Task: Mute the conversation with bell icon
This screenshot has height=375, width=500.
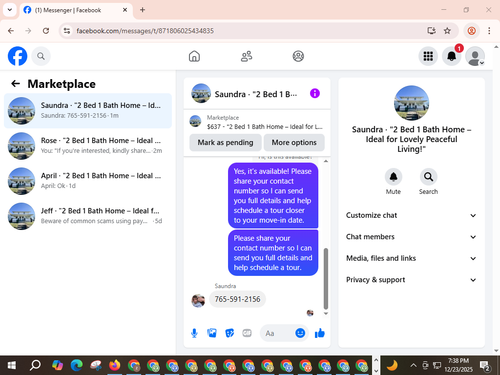Action: click(x=393, y=177)
